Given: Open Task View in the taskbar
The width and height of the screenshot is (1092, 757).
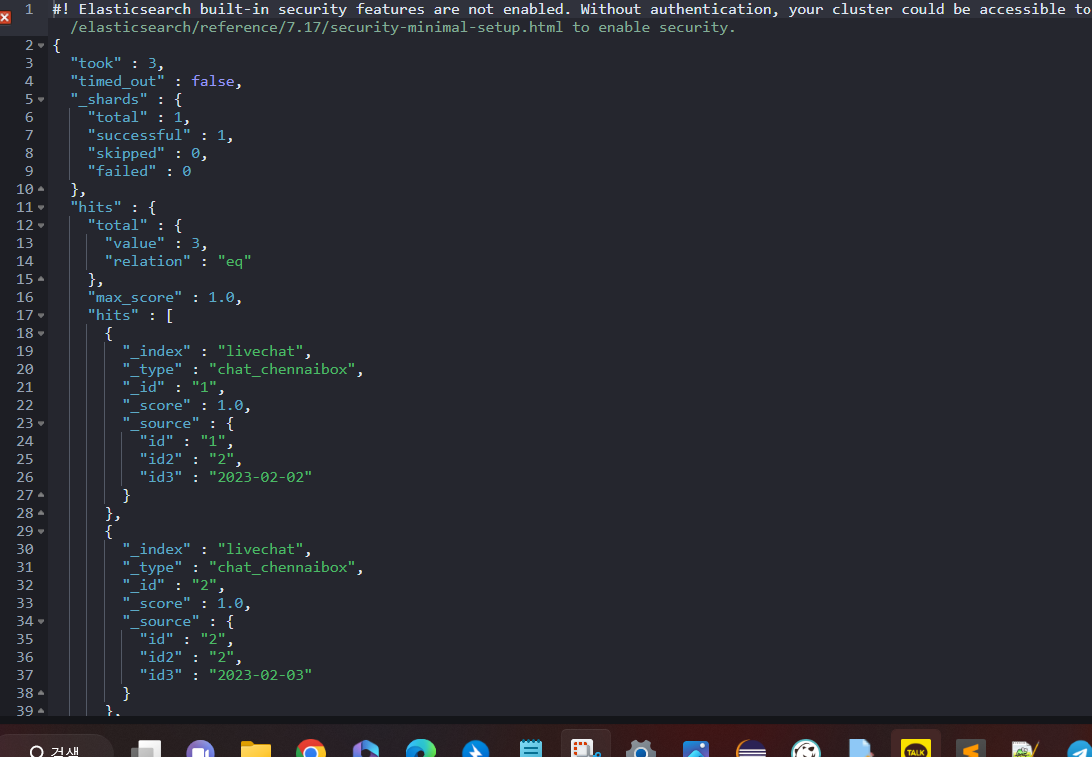Looking at the screenshot, I should click(x=146, y=749).
